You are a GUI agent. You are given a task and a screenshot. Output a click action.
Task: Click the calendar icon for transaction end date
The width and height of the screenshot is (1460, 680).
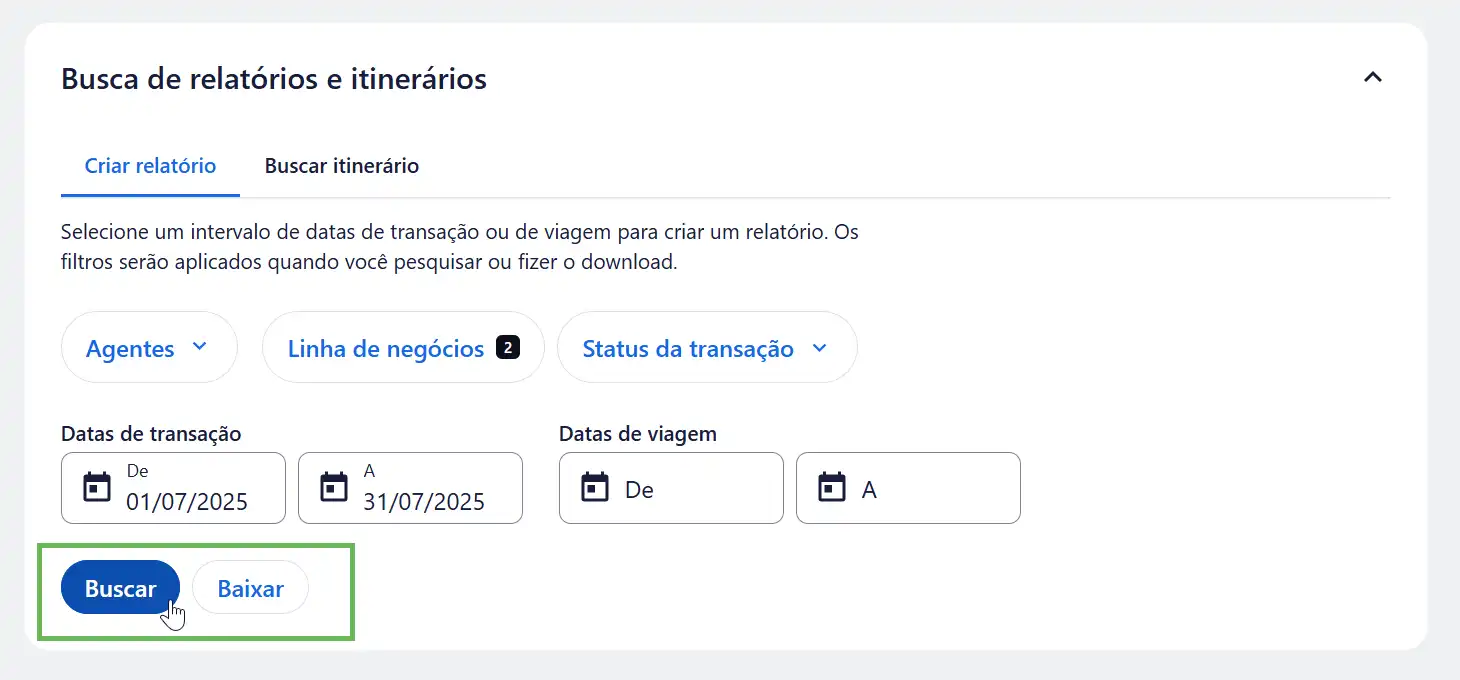coord(333,488)
